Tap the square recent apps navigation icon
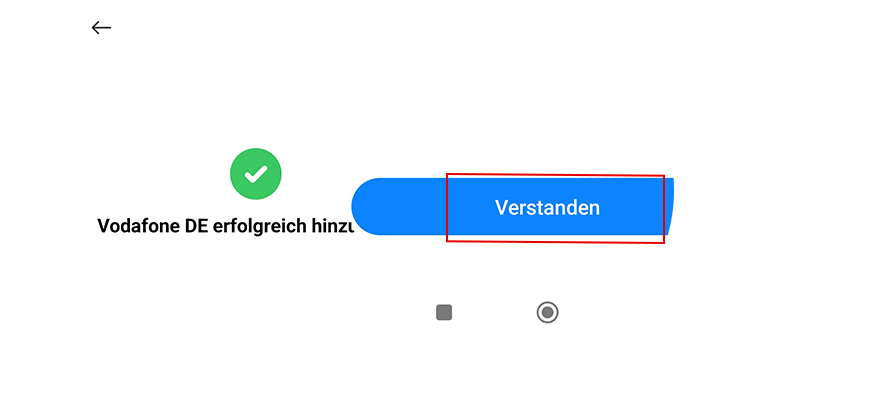879x400 pixels. pyautogui.click(x=444, y=313)
